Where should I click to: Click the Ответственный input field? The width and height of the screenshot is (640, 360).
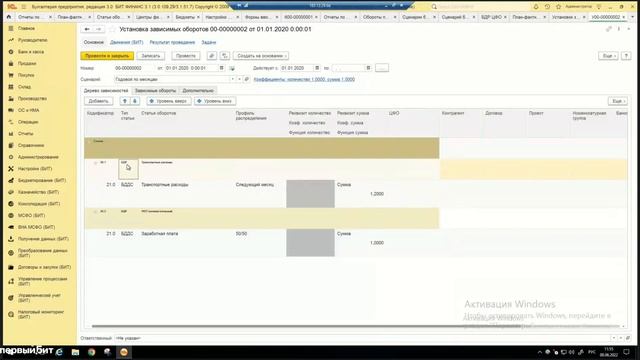tap(362, 338)
